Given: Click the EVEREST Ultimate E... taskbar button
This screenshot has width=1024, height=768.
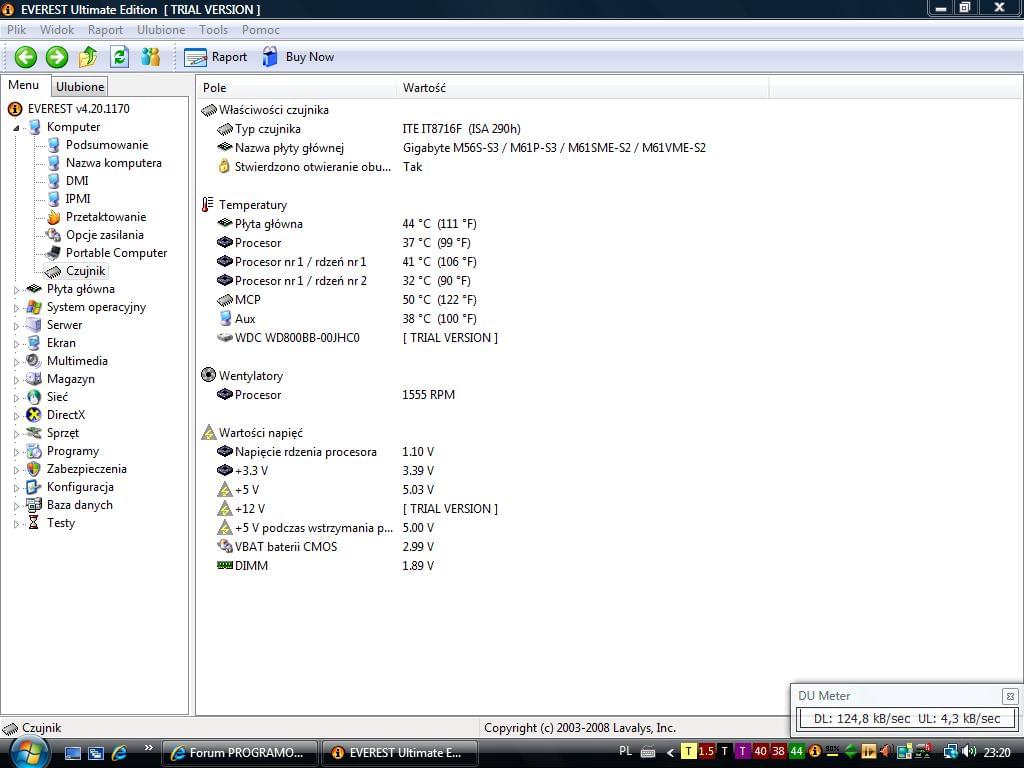Looking at the screenshot, I should (x=399, y=753).
